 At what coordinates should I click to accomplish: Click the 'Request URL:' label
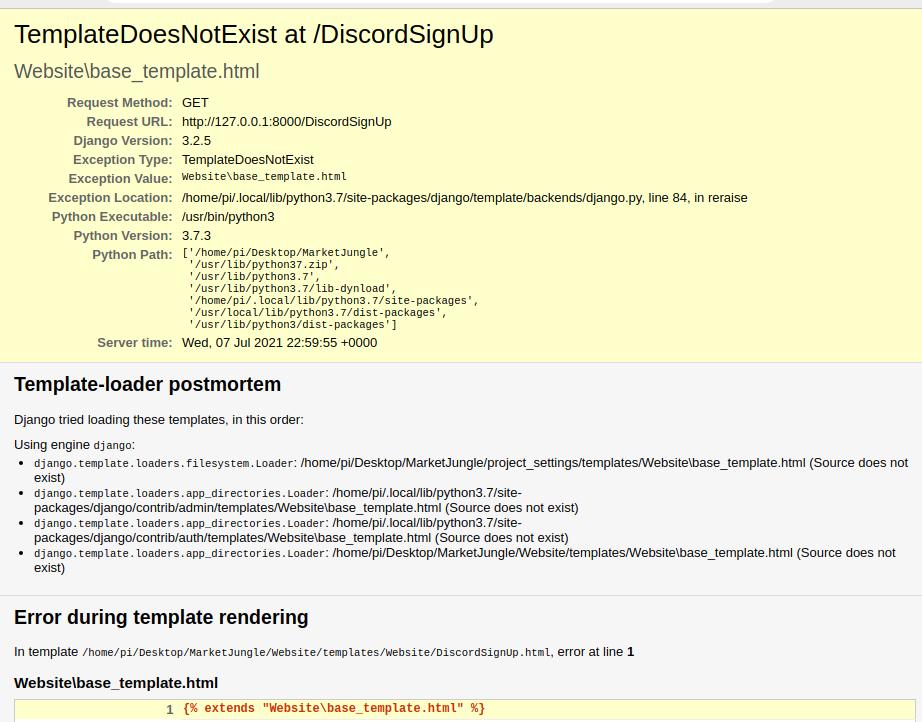129,122
